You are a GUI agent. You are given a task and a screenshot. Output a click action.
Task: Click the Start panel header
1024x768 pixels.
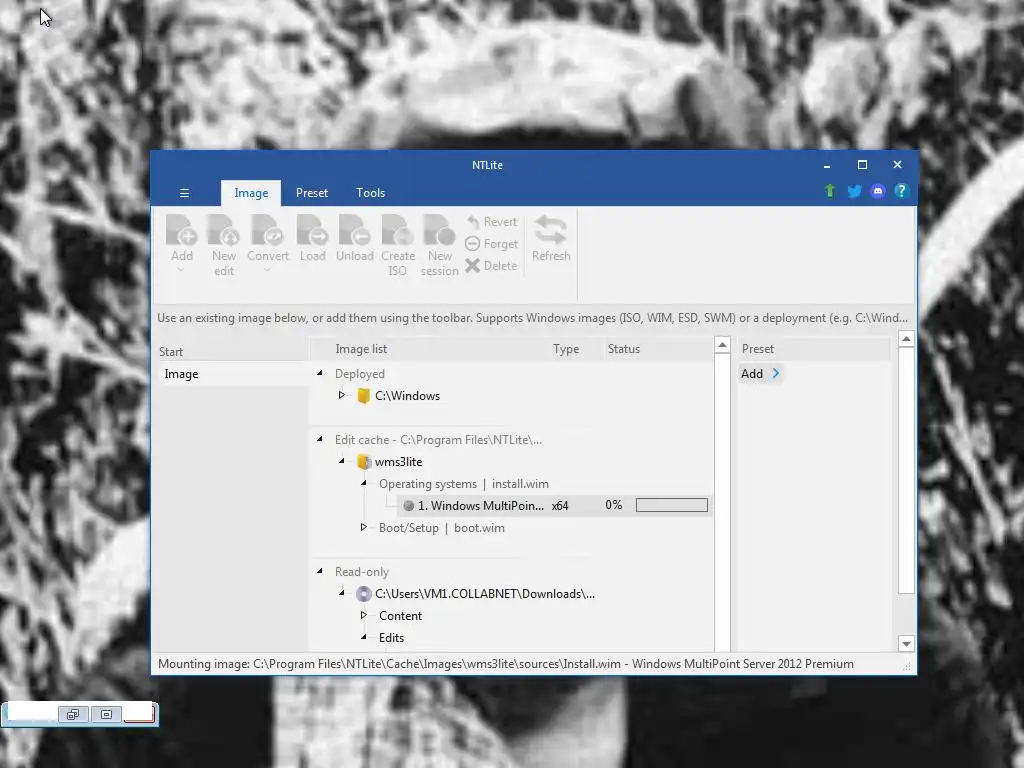tap(171, 351)
